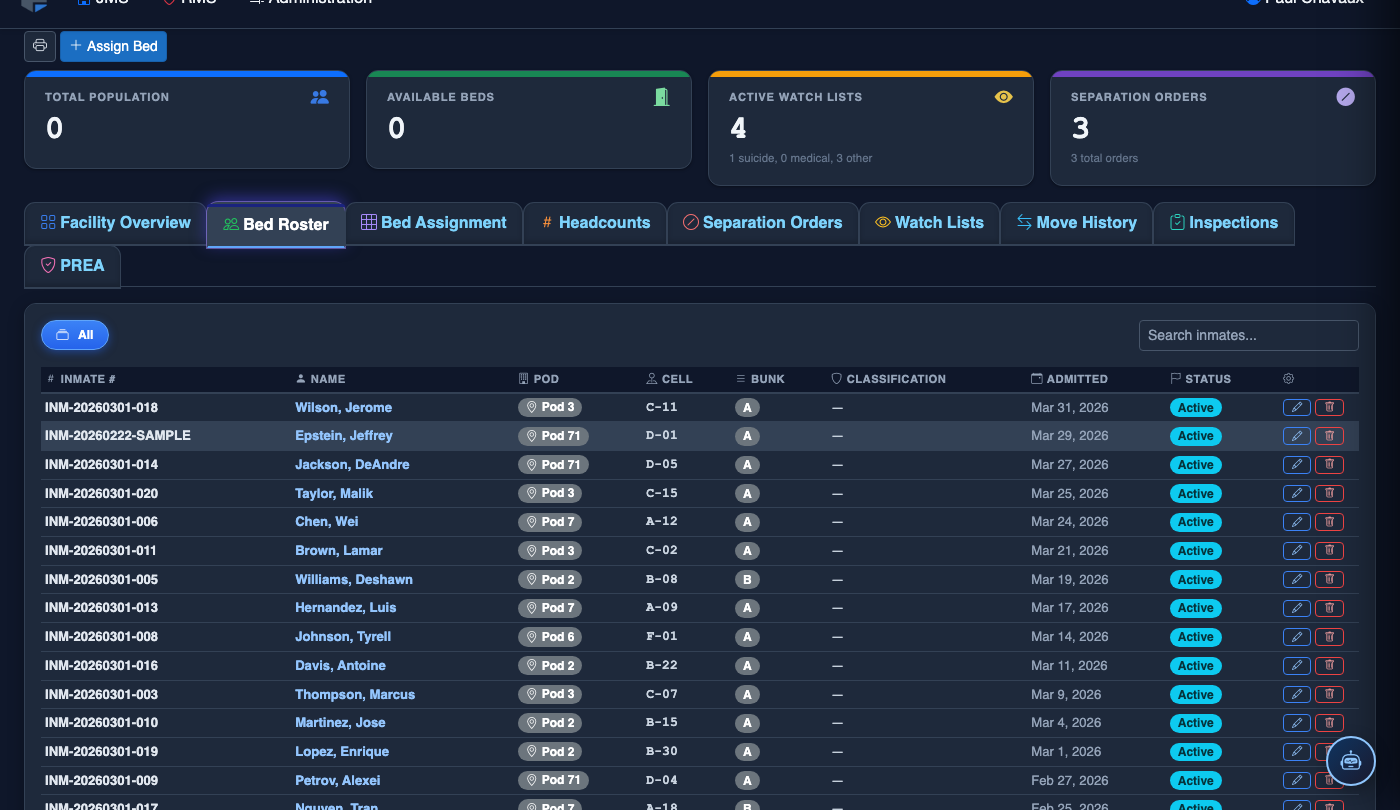Click edit pencil for Chen, Wei row
Viewport: 1400px width, 810px height.
1296,522
